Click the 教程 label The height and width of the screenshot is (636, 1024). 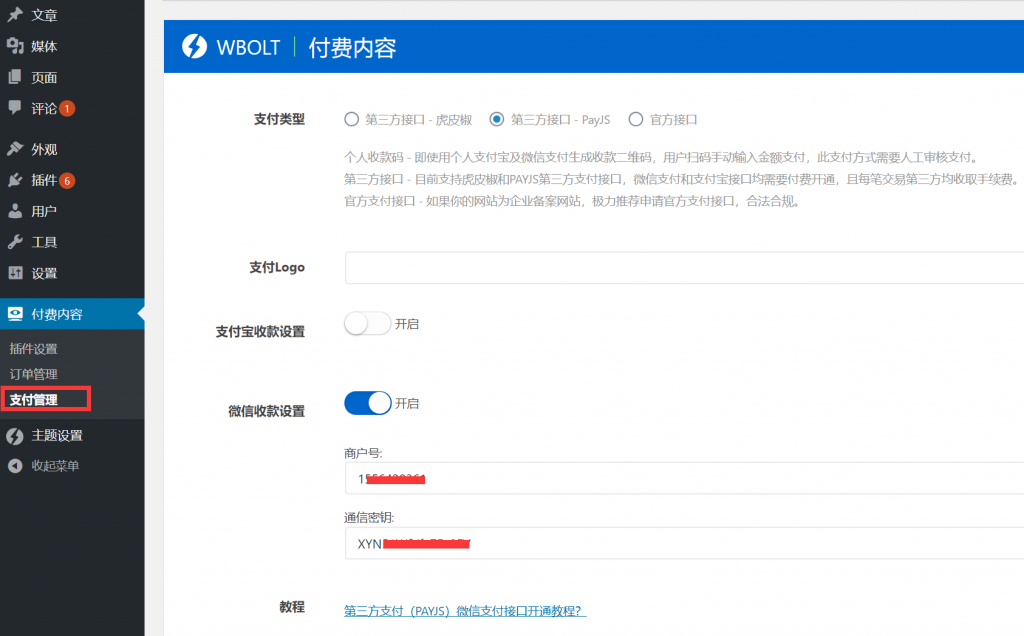pyautogui.click(x=292, y=607)
